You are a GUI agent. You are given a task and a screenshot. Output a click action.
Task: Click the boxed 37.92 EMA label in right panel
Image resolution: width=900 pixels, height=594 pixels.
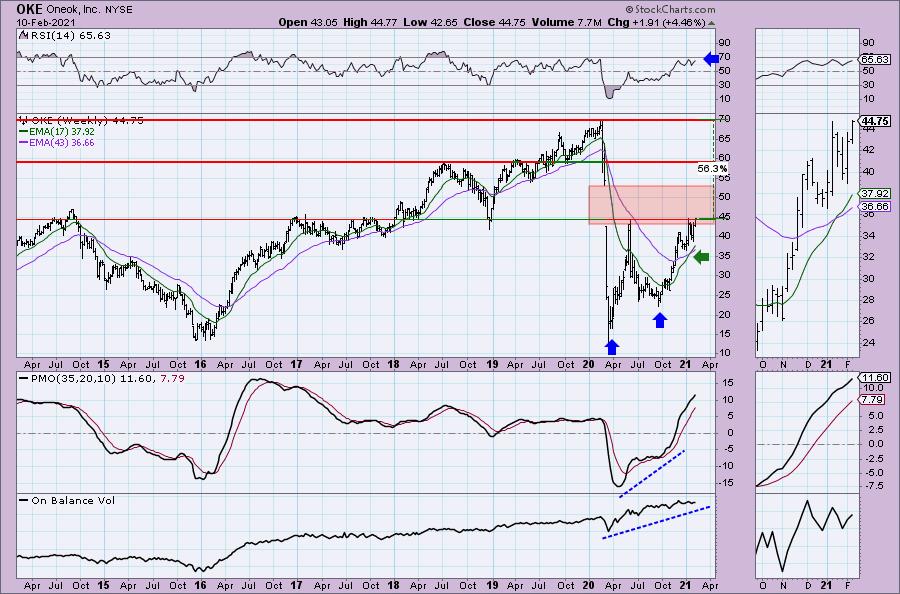[875, 194]
